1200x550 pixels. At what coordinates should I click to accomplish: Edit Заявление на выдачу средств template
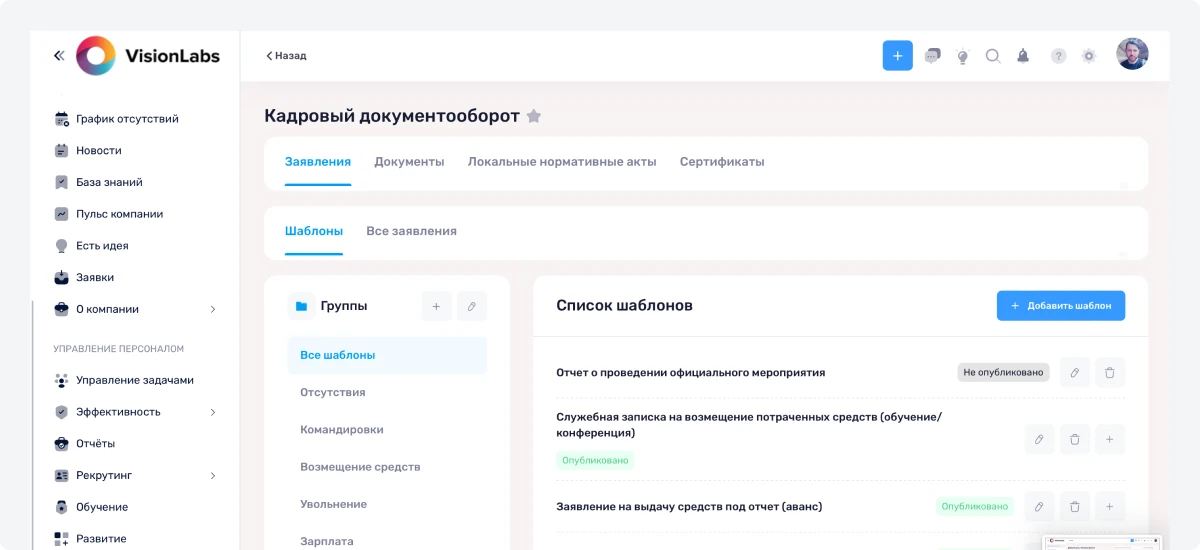click(1039, 507)
